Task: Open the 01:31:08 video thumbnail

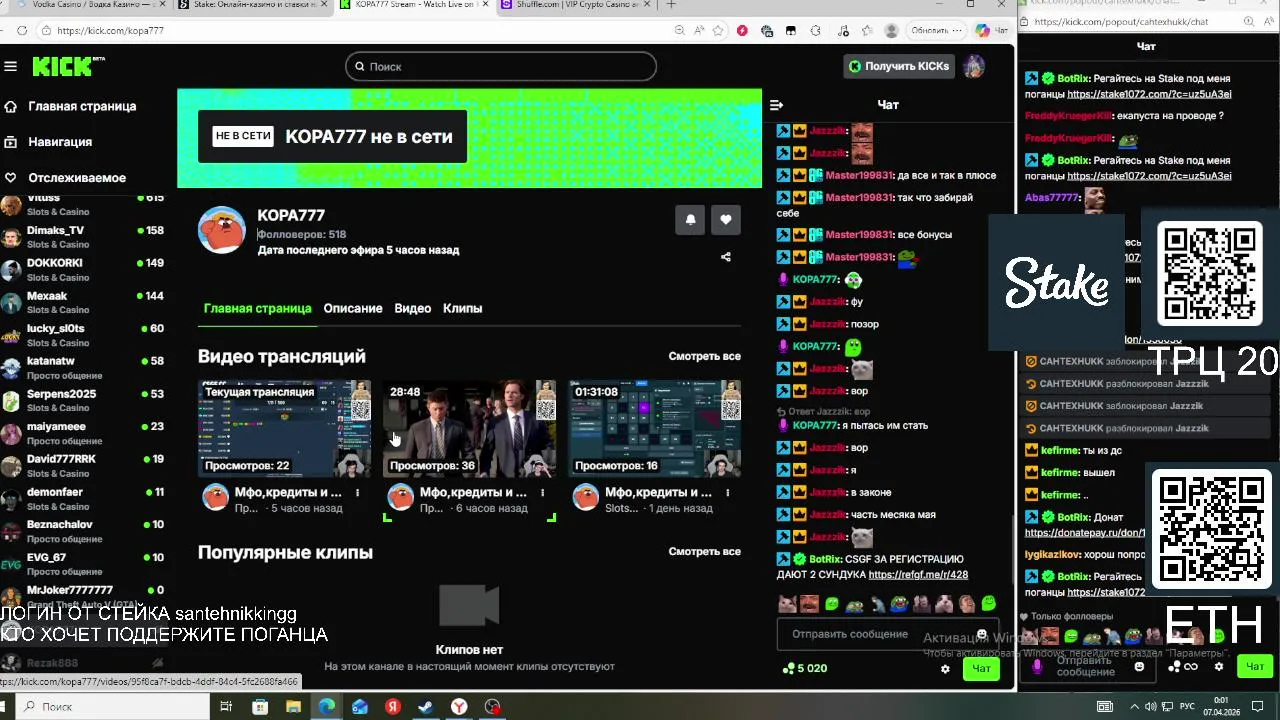Action: point(654,428)
